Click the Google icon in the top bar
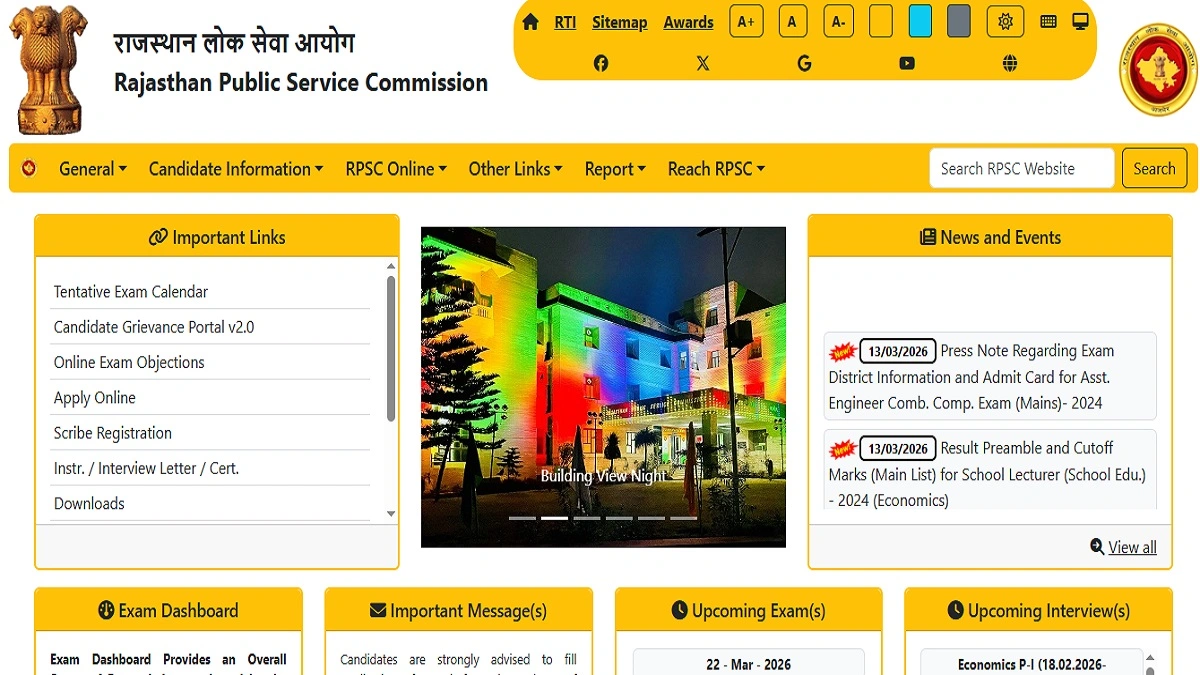 (x=804, y=62)
